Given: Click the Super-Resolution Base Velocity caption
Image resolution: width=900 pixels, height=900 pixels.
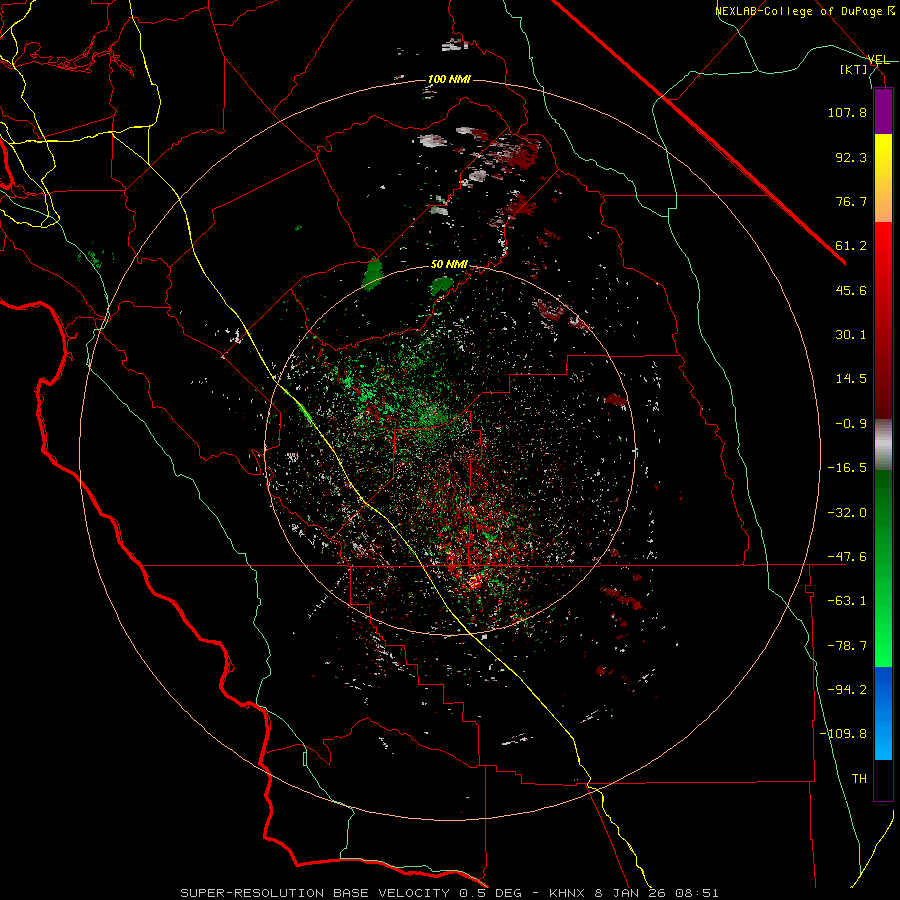Looking at the screenshot, I should (449, 893).
